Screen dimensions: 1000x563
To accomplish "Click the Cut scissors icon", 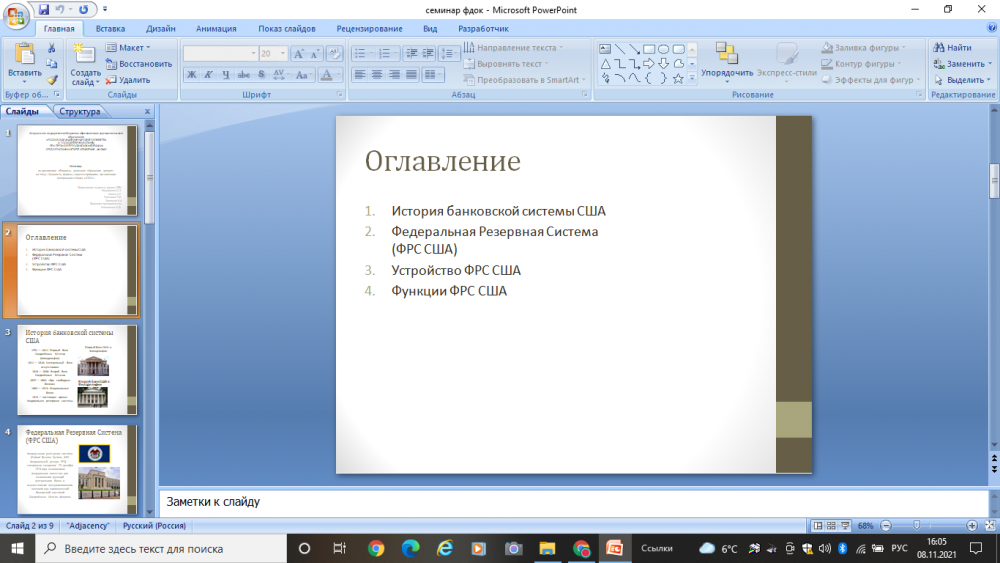I will (52, 47).
